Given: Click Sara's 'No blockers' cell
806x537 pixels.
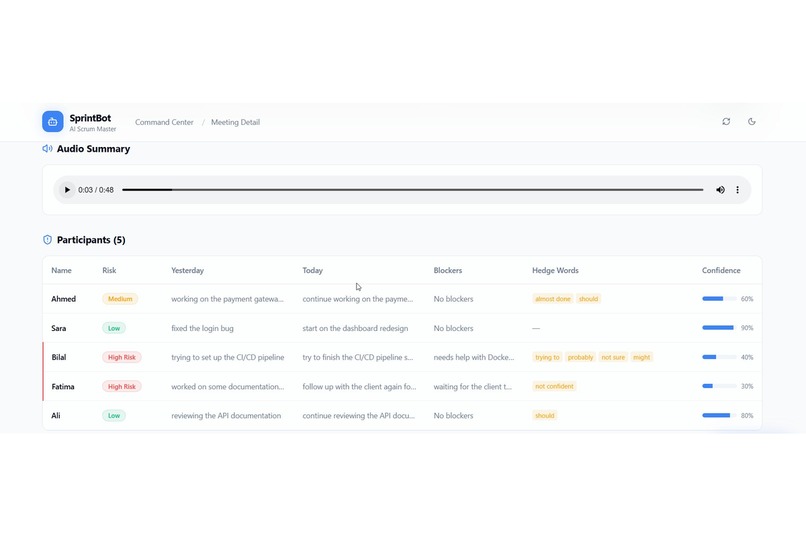Looking at the screenshot, I should (x=453, y=328).
